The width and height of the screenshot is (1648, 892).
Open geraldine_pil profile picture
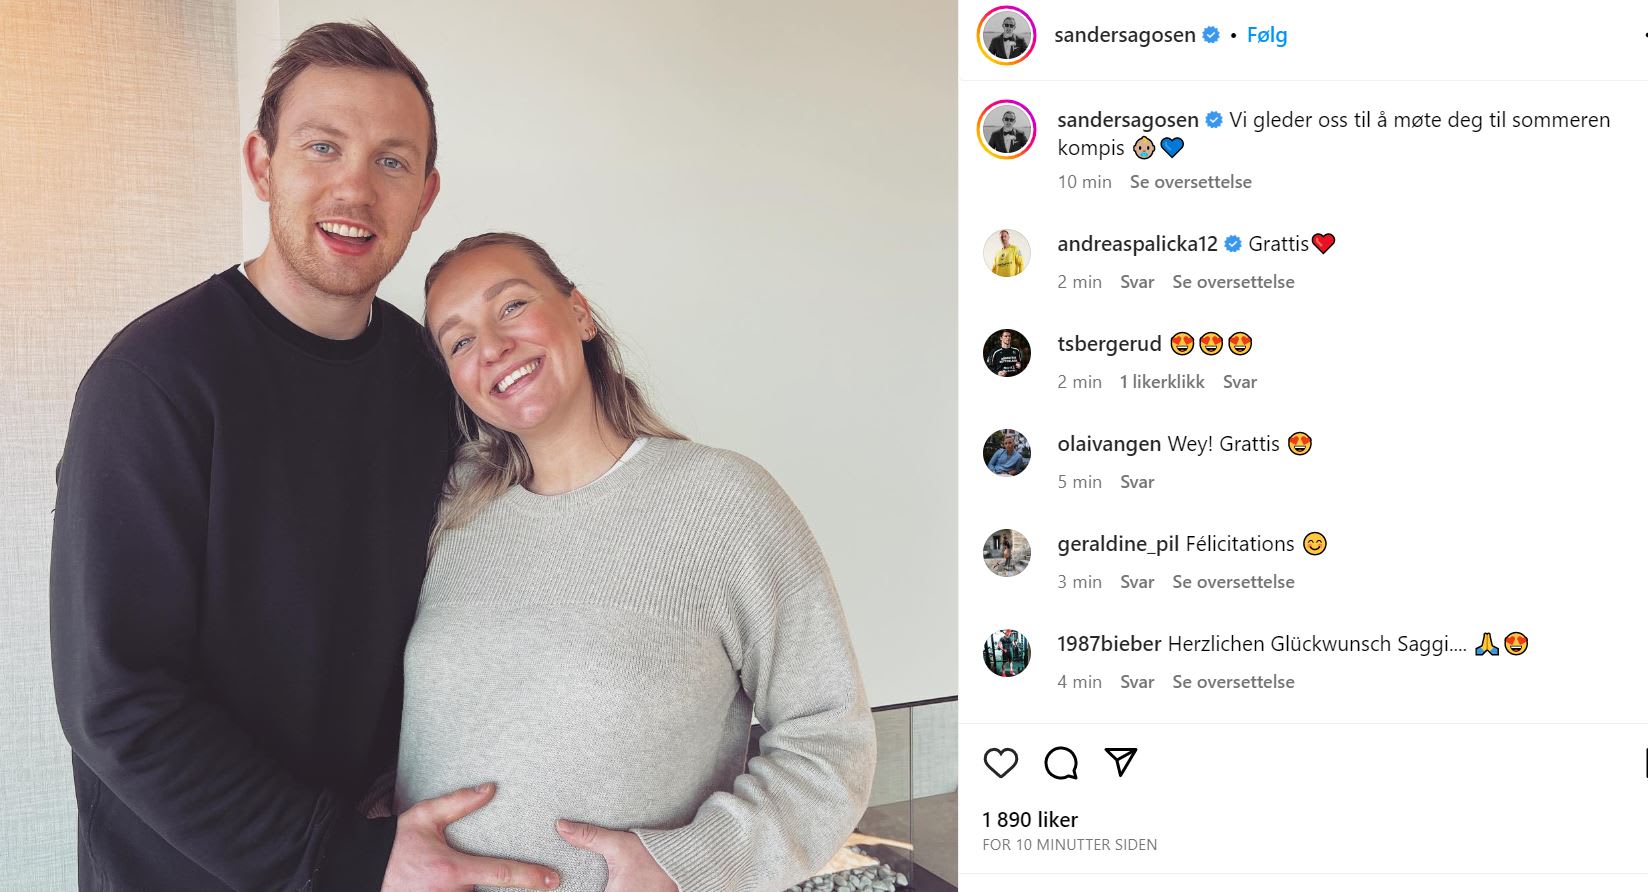(1007, 553)
